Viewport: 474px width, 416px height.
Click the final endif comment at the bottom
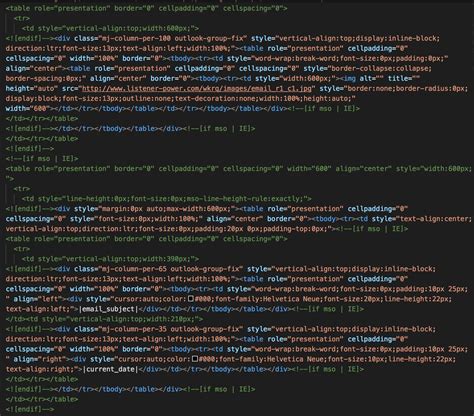click(30, 409)
